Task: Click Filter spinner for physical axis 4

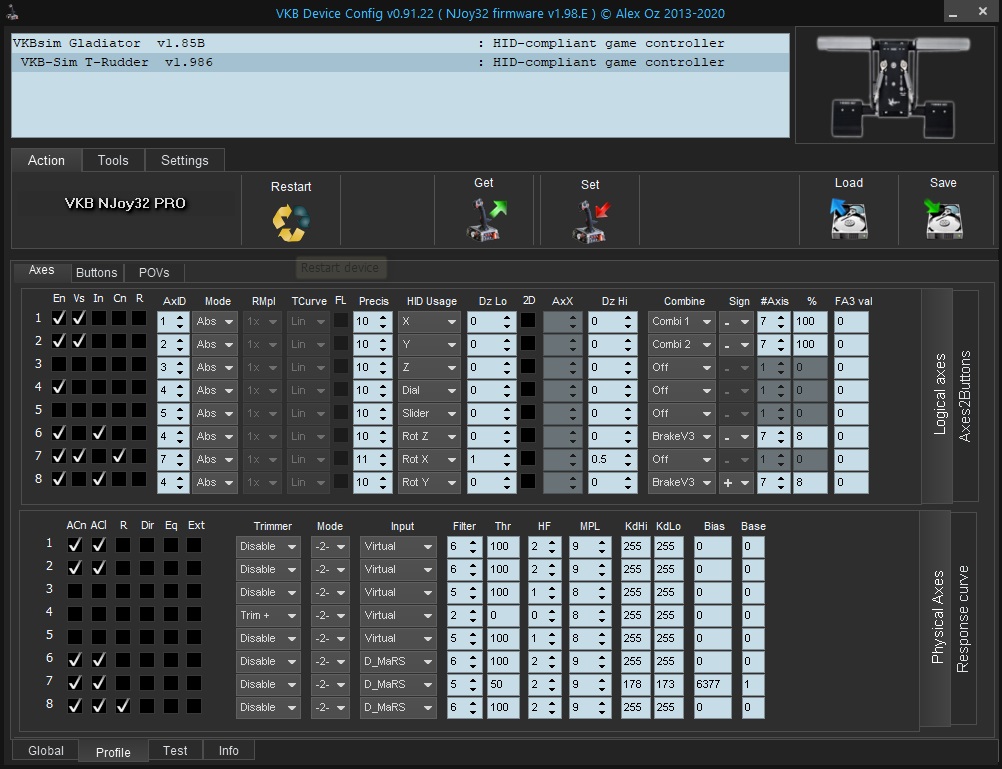Action: click(464, 616)
